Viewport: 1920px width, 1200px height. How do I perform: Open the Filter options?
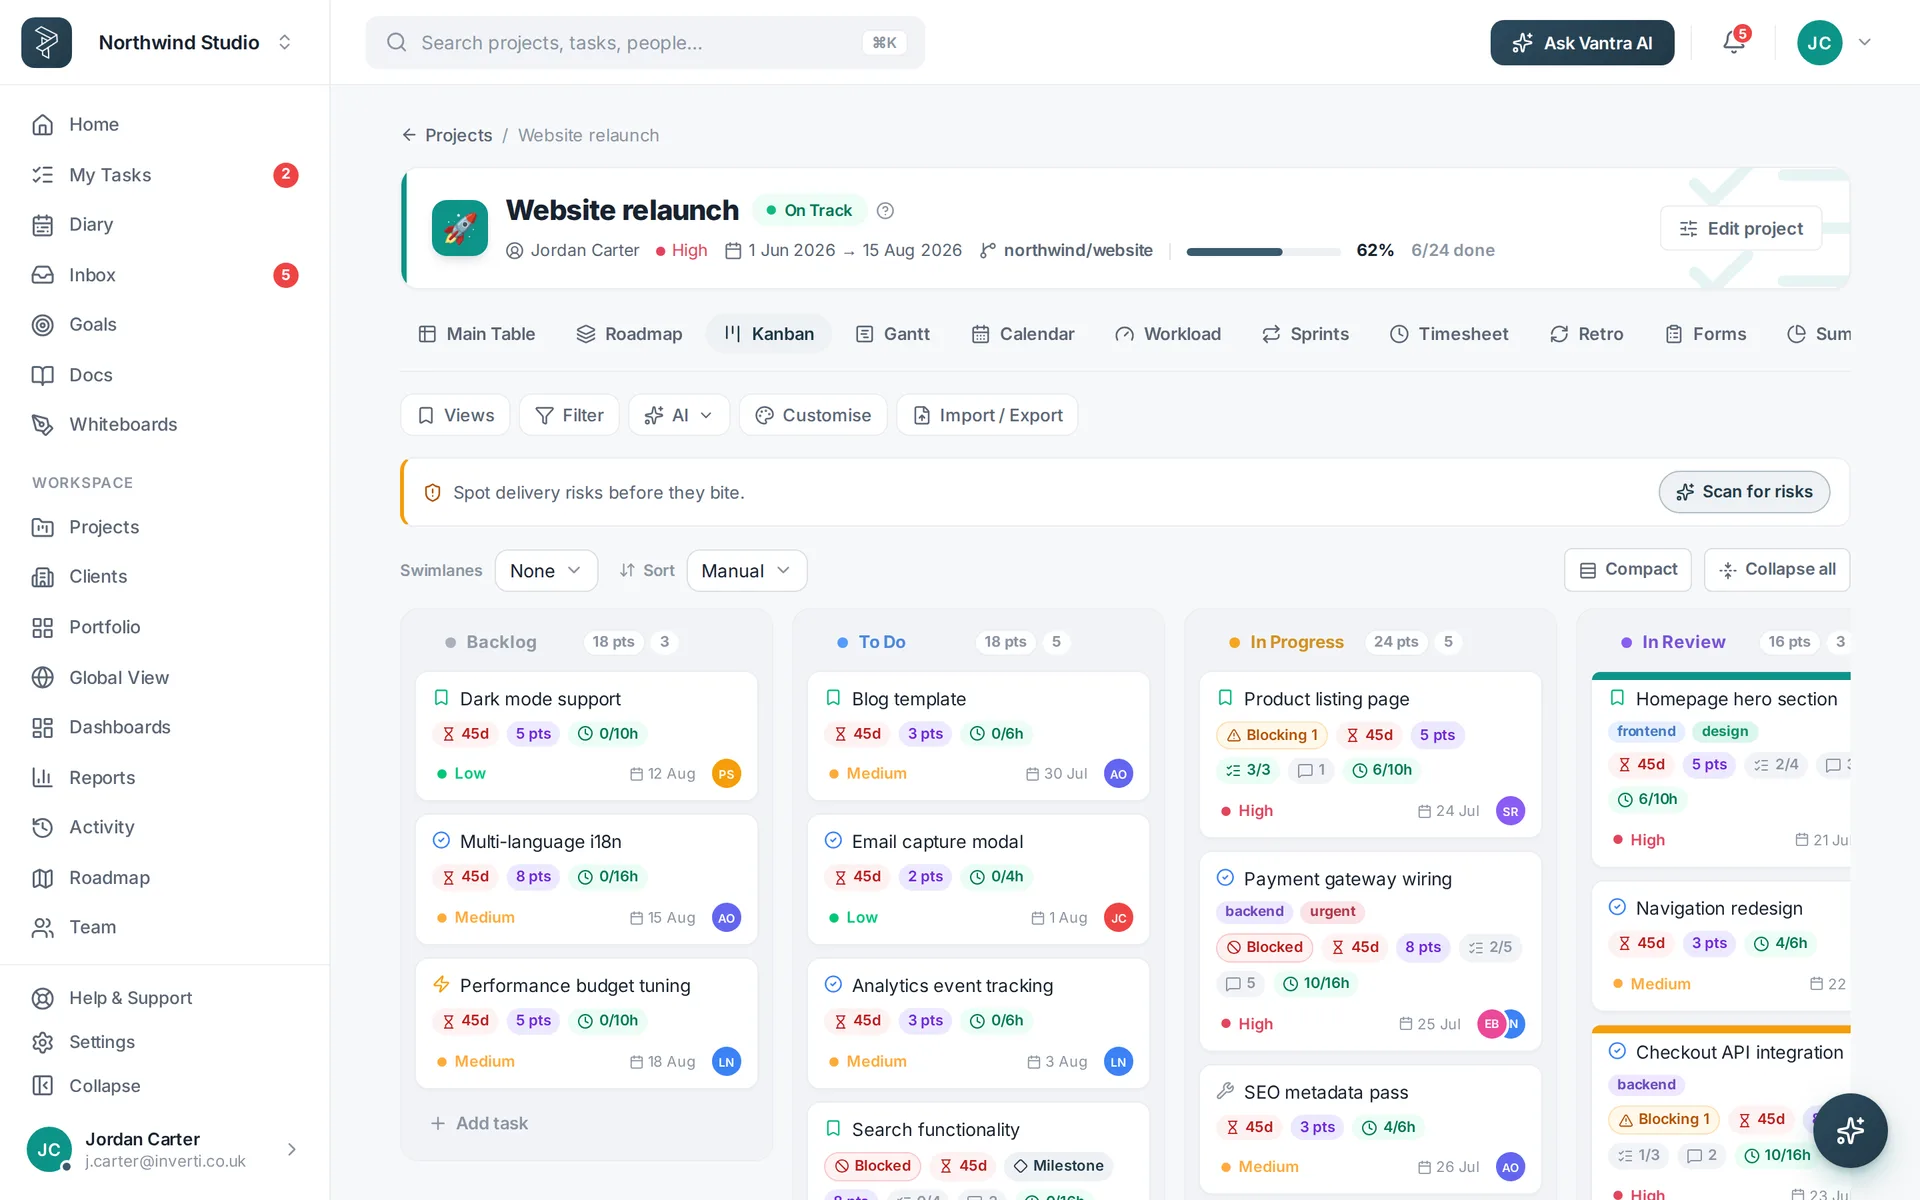click(569, 415)
